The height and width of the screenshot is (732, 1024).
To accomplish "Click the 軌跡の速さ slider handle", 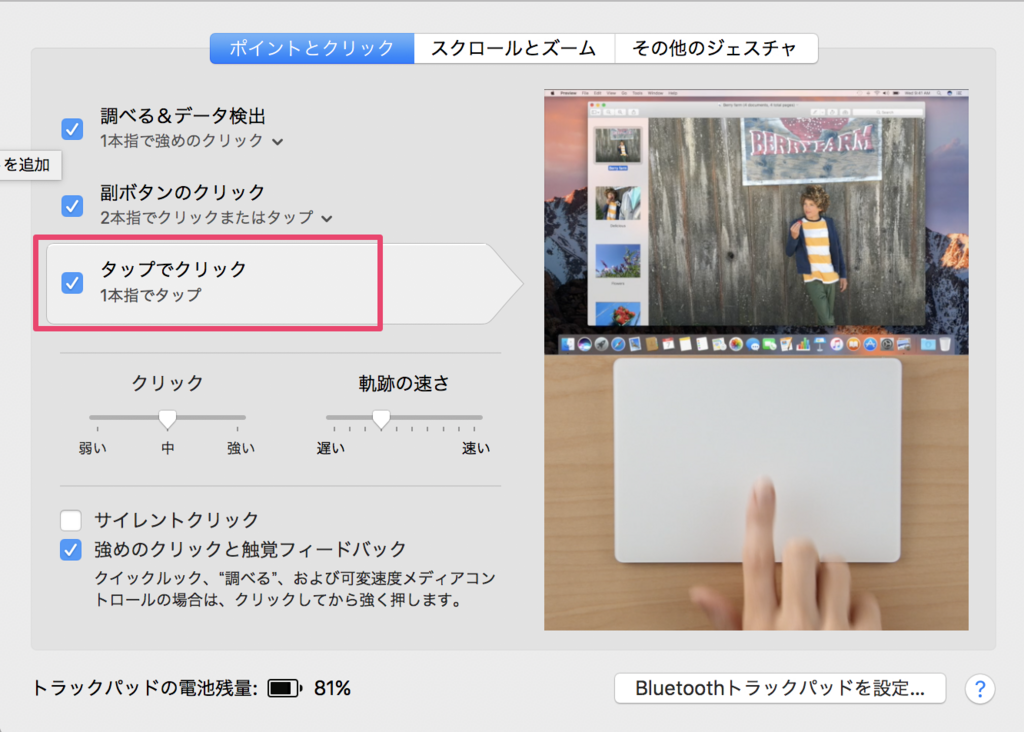I will 380,418.
